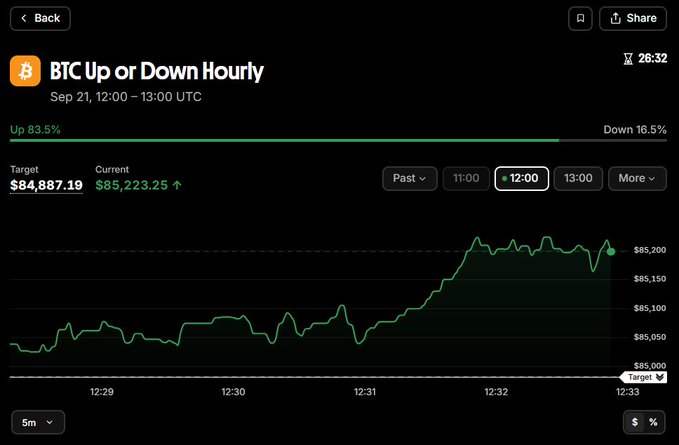
Task: Open the Past dropdown
Action: [x=410, y=178]
